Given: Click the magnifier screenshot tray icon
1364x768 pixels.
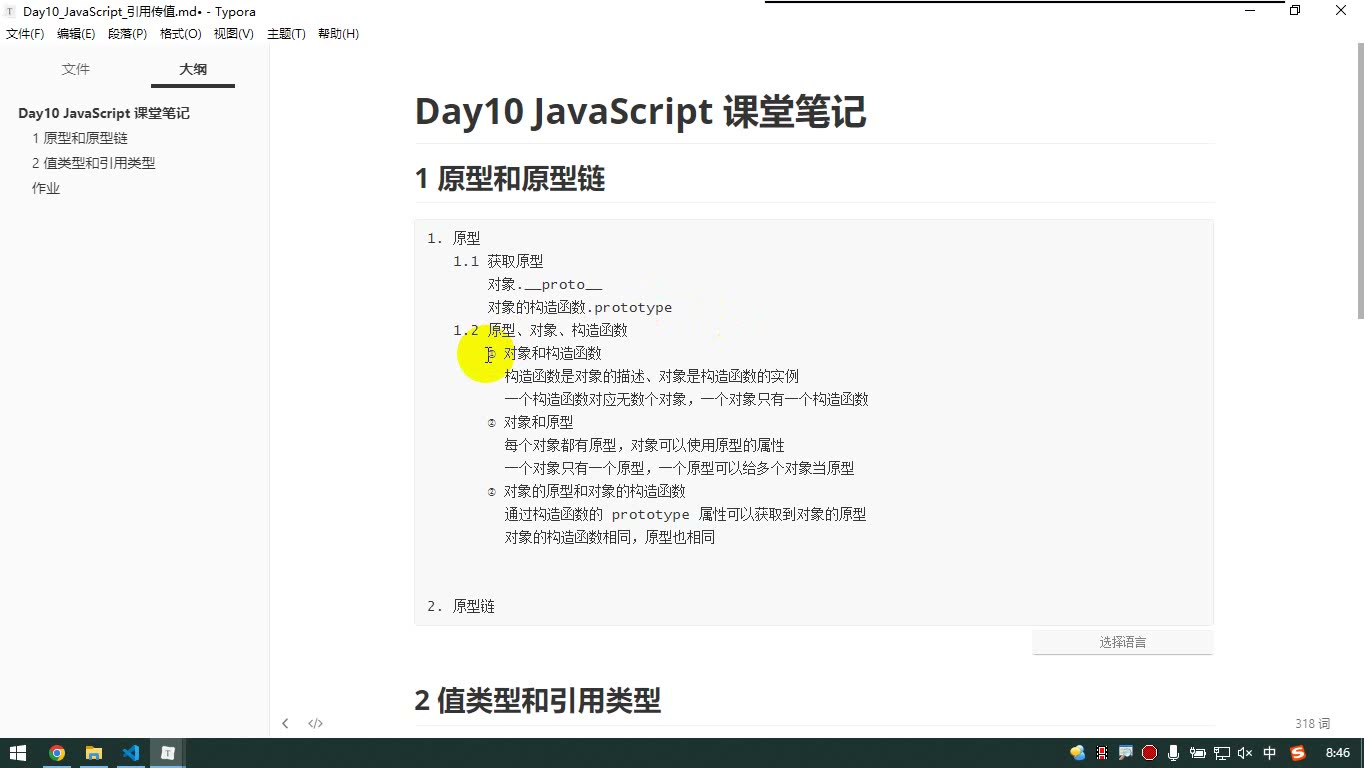Looking at the screenshot, I should tap(1125, 753).
